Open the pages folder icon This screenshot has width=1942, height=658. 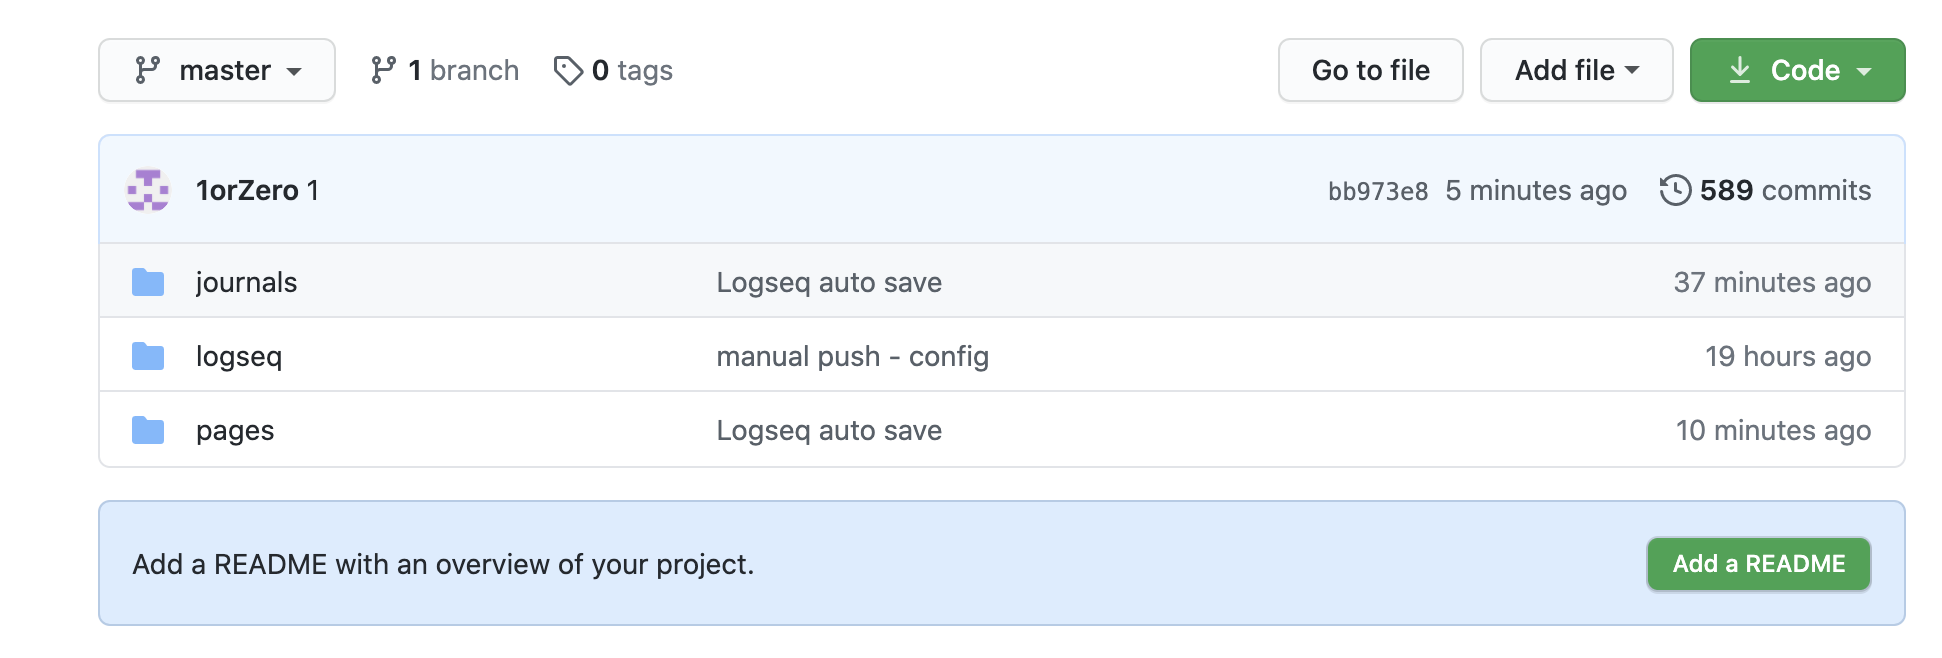(147, 429)
